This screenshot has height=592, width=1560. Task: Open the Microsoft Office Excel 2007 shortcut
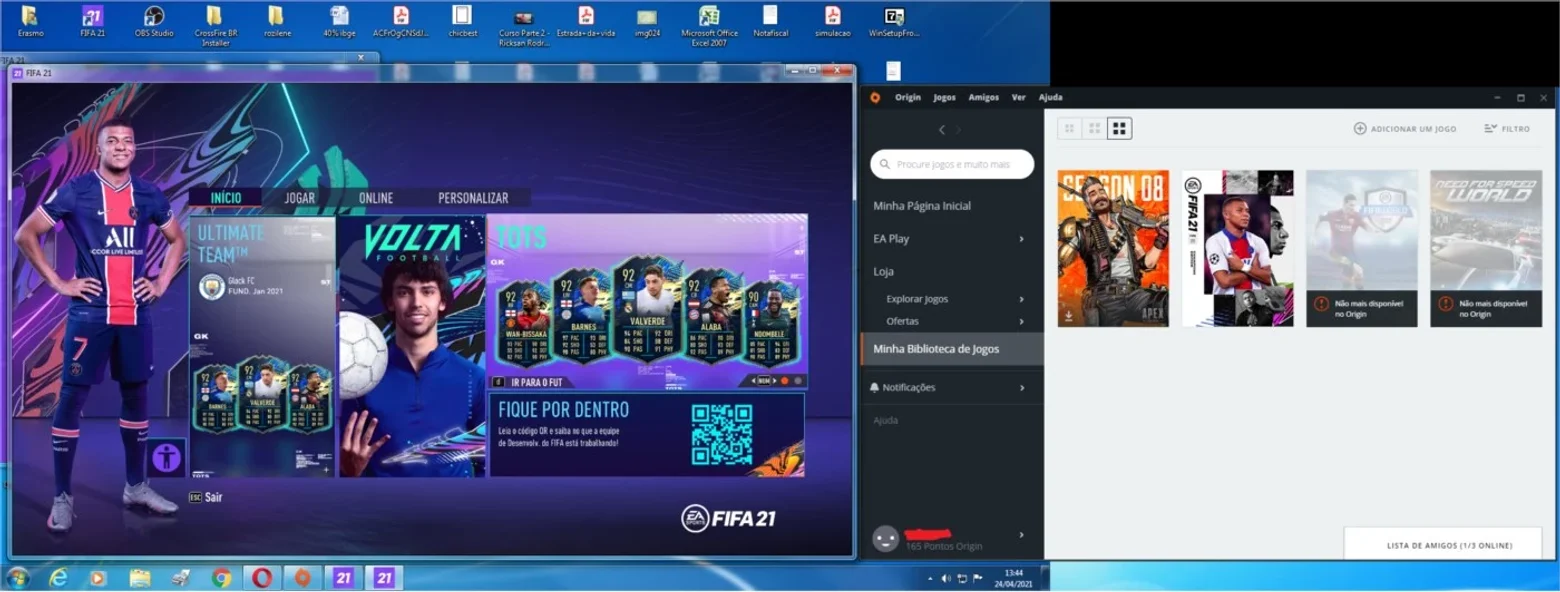point(709,25)
